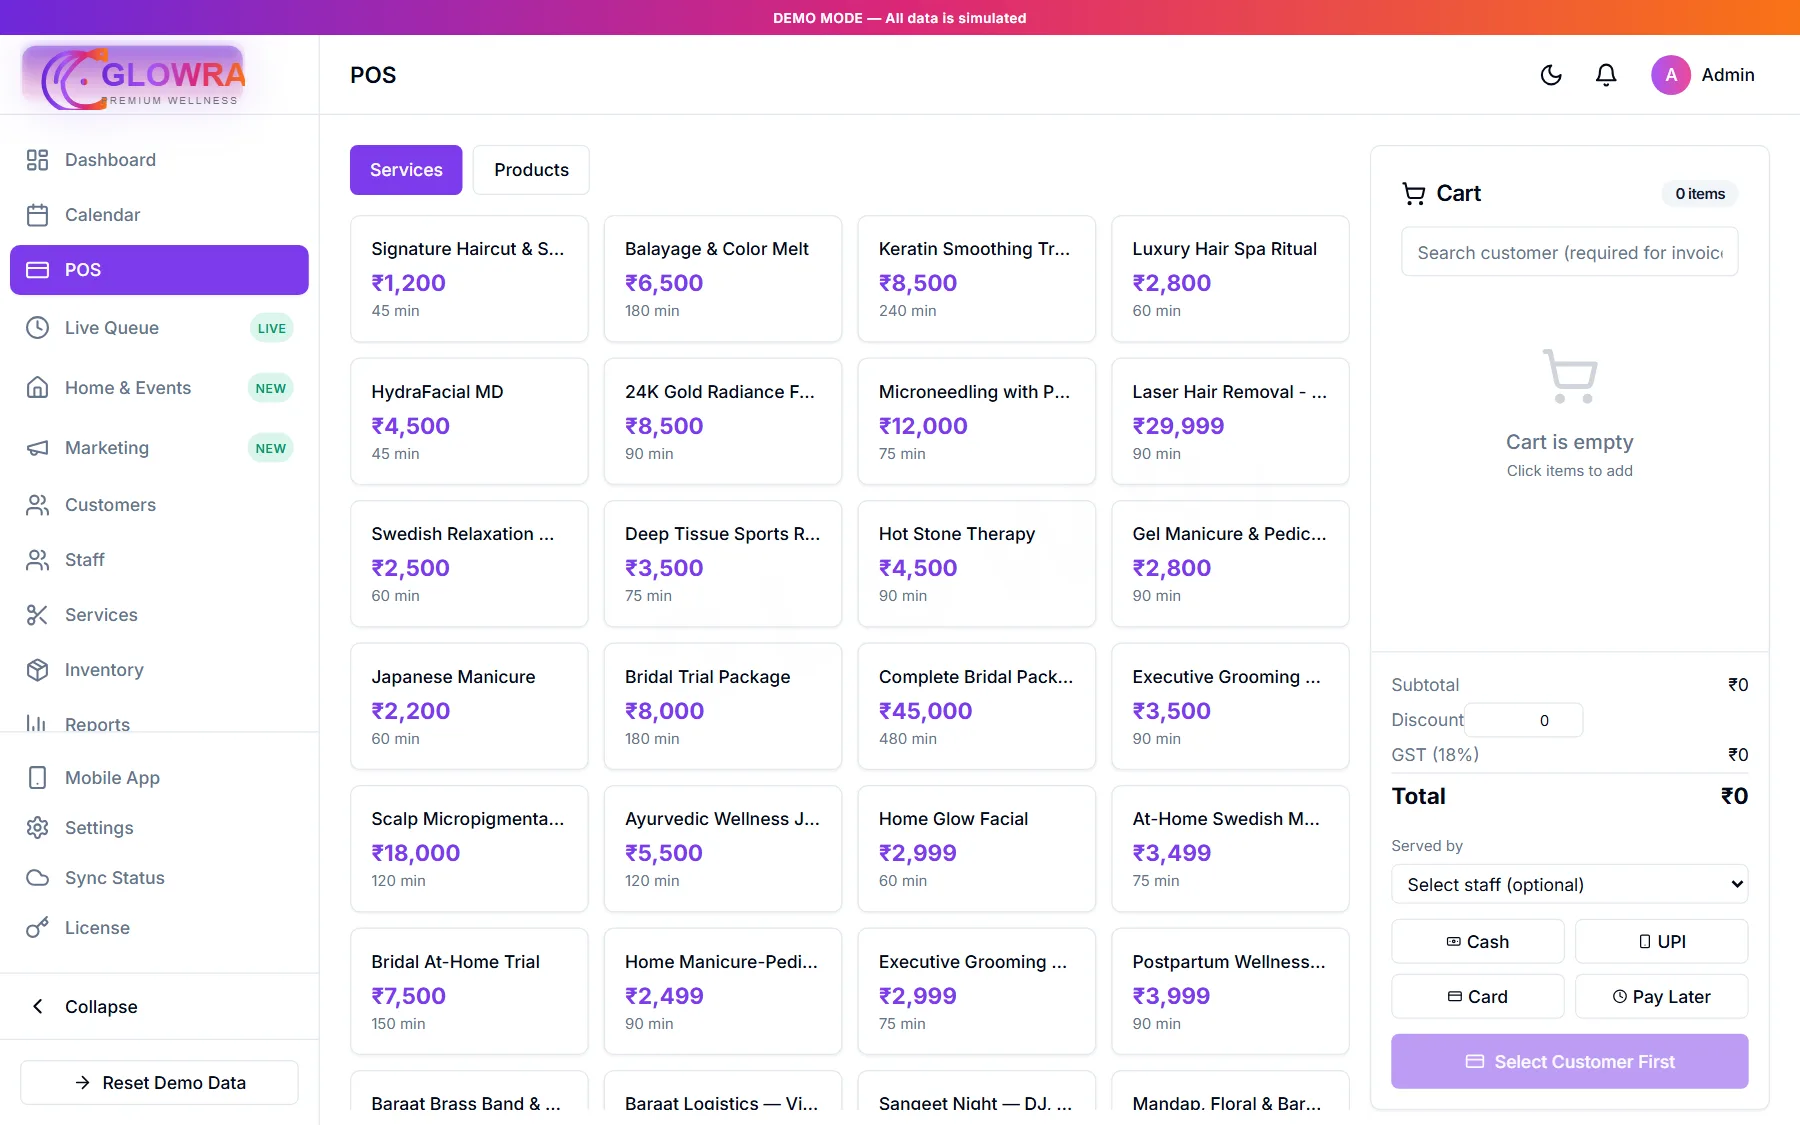
Task: Add Bridal Trial Package to cart
Action: [x=723, y=706]
